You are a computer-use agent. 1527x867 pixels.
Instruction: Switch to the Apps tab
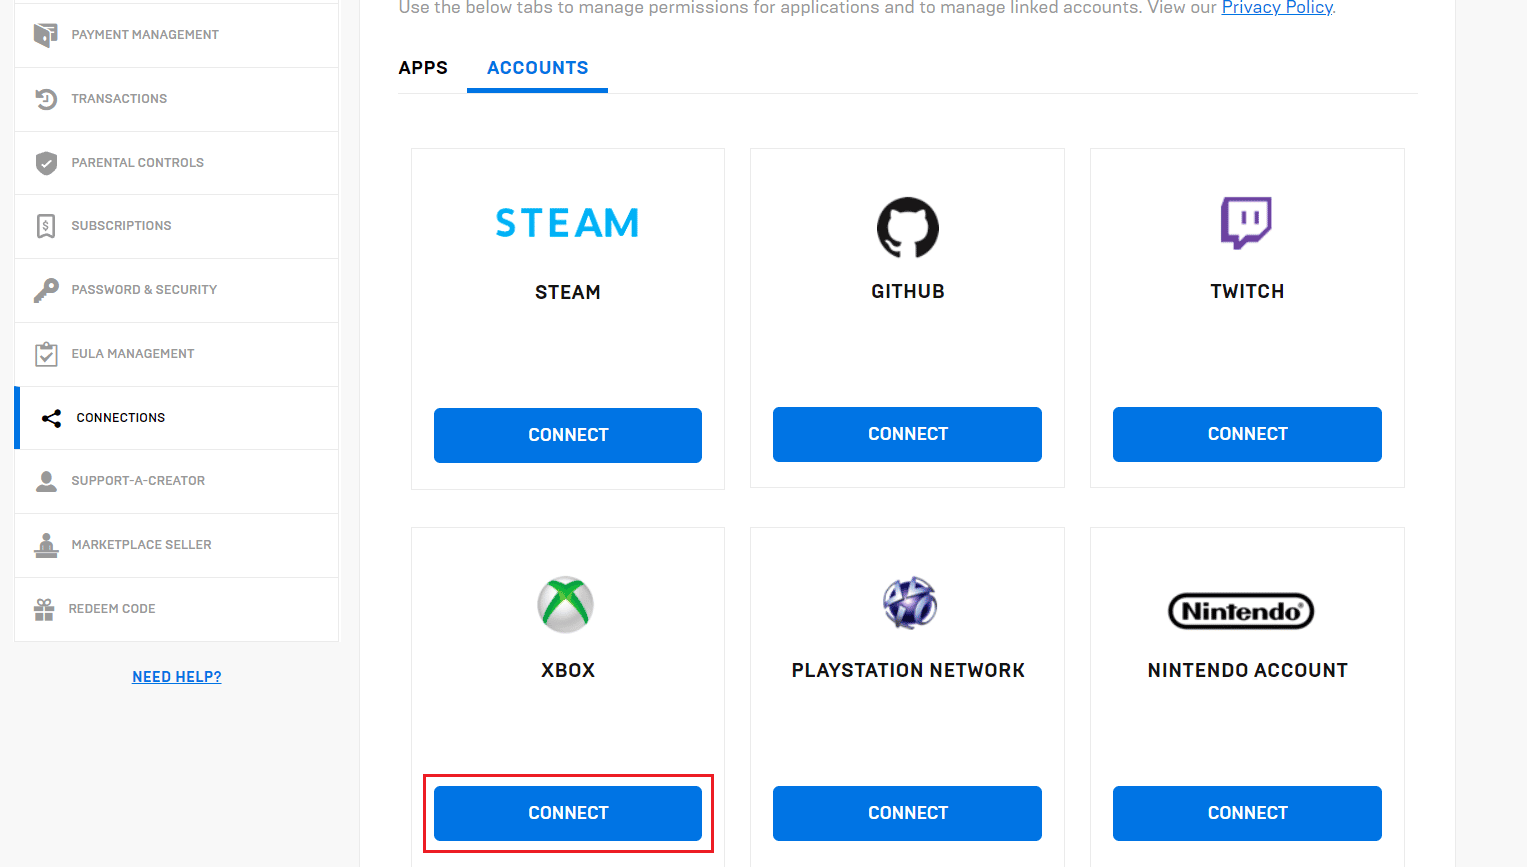tap(423, 68)
